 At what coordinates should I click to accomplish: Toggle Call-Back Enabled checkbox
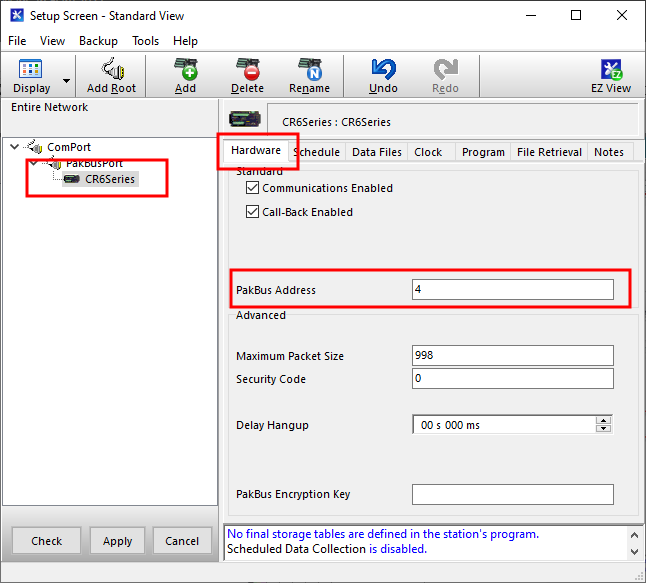[252, 212]
